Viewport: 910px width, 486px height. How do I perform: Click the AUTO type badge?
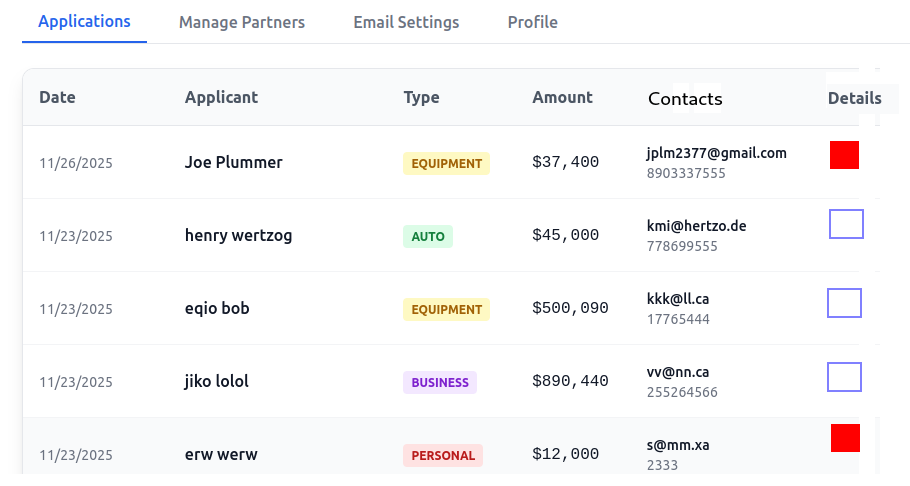click(428, 237)
